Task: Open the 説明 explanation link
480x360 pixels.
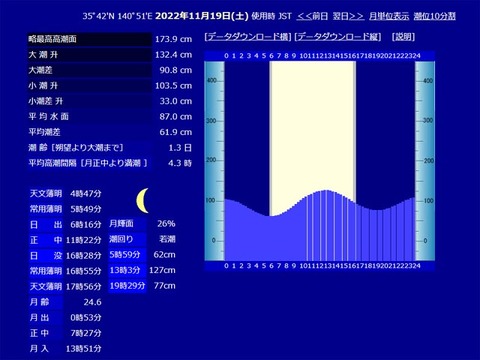Action: 403,37
